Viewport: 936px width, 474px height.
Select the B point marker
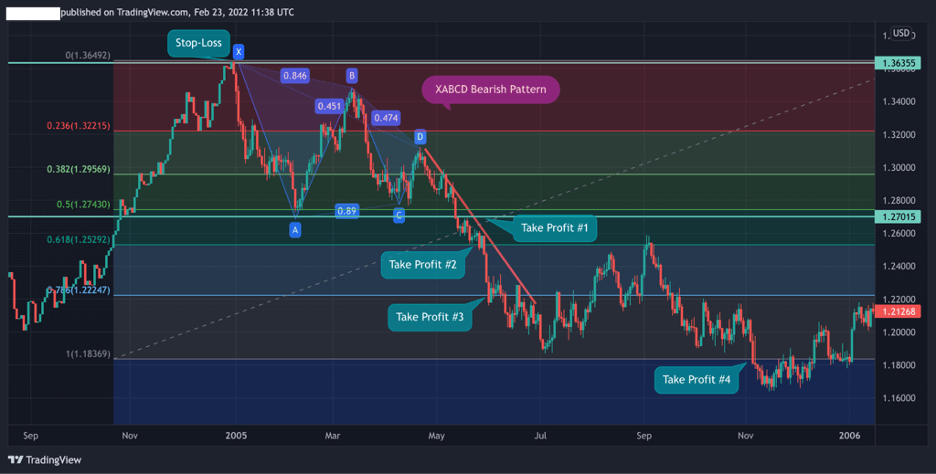352,75
